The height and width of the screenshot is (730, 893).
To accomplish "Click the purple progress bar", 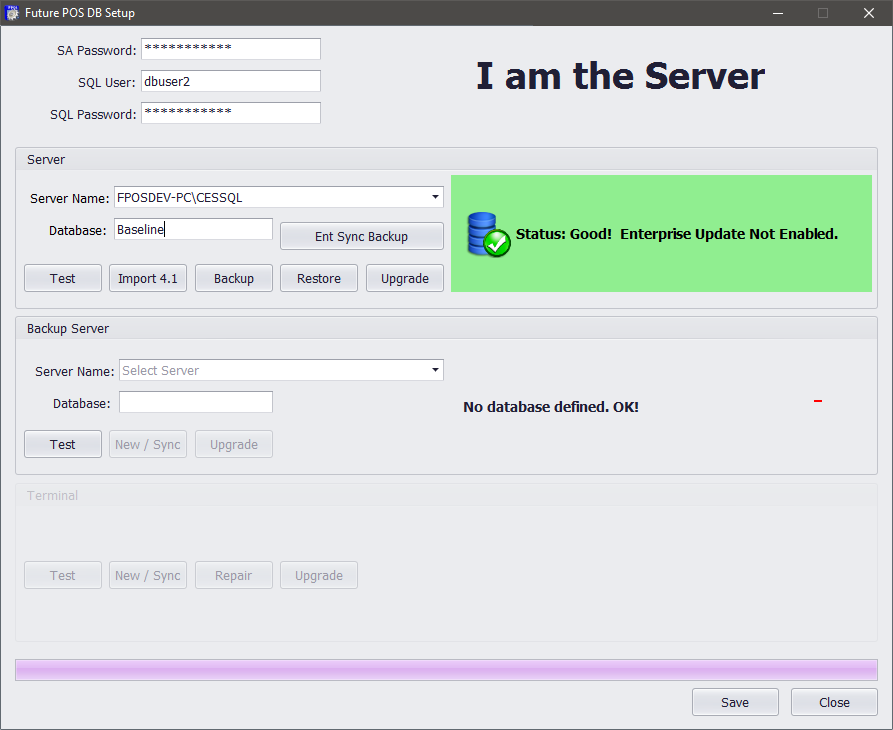I will pyautogui.click(x=446, y=670).
